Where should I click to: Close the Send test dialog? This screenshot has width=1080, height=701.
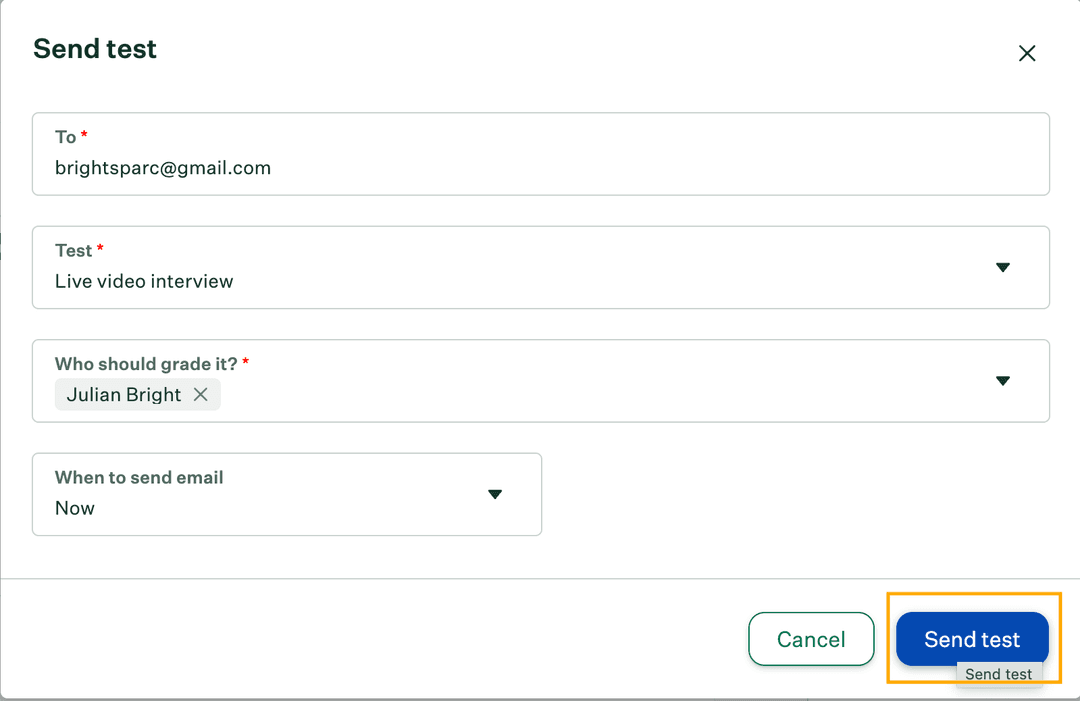point(1027,54)
